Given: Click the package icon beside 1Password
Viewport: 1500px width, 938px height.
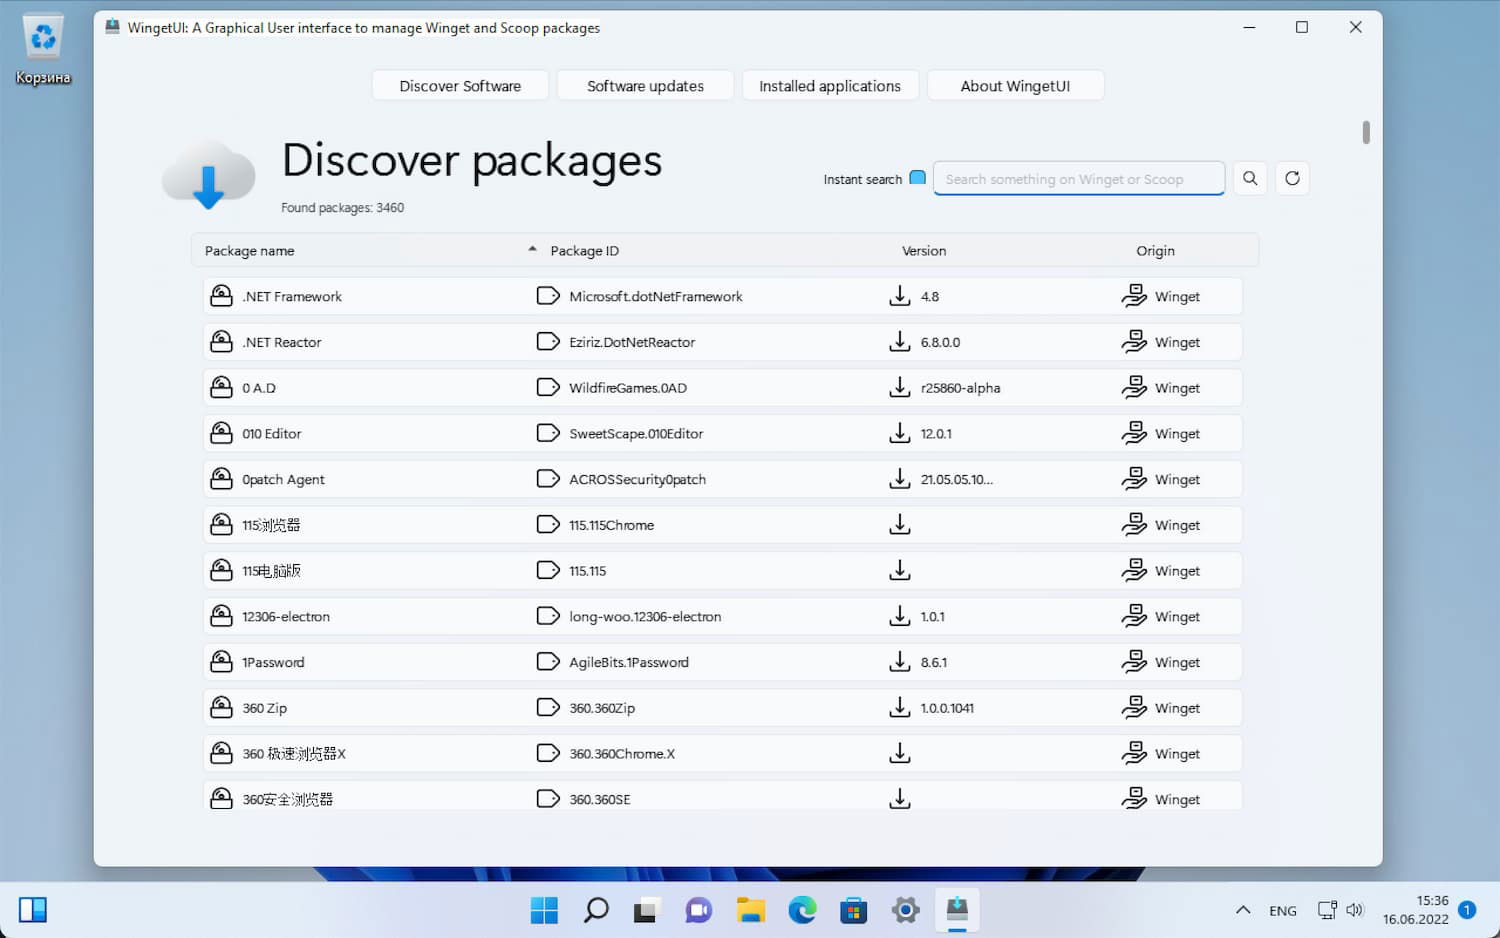Looking at the screenshot, I should pos(221,662).
